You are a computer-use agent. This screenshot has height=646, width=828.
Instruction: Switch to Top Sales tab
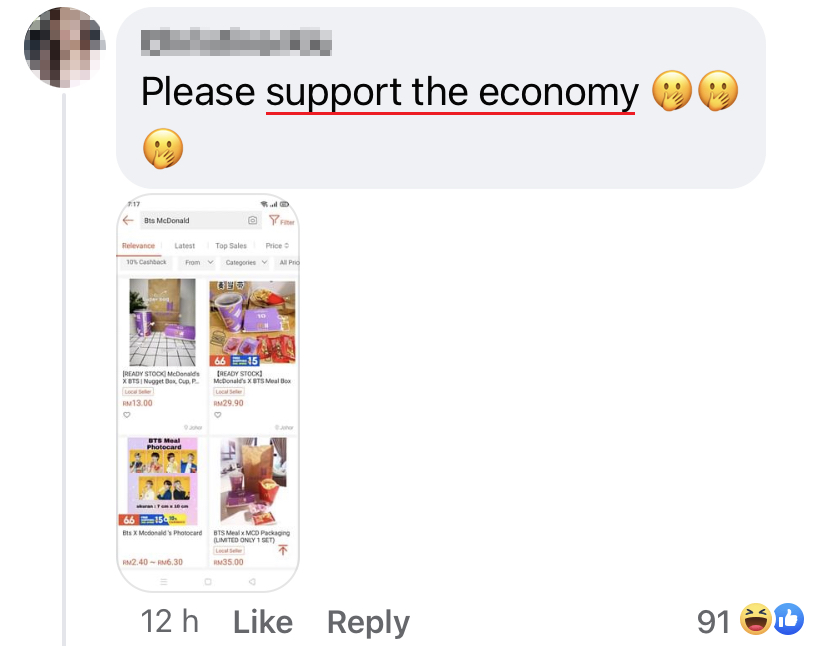(231, 246)
